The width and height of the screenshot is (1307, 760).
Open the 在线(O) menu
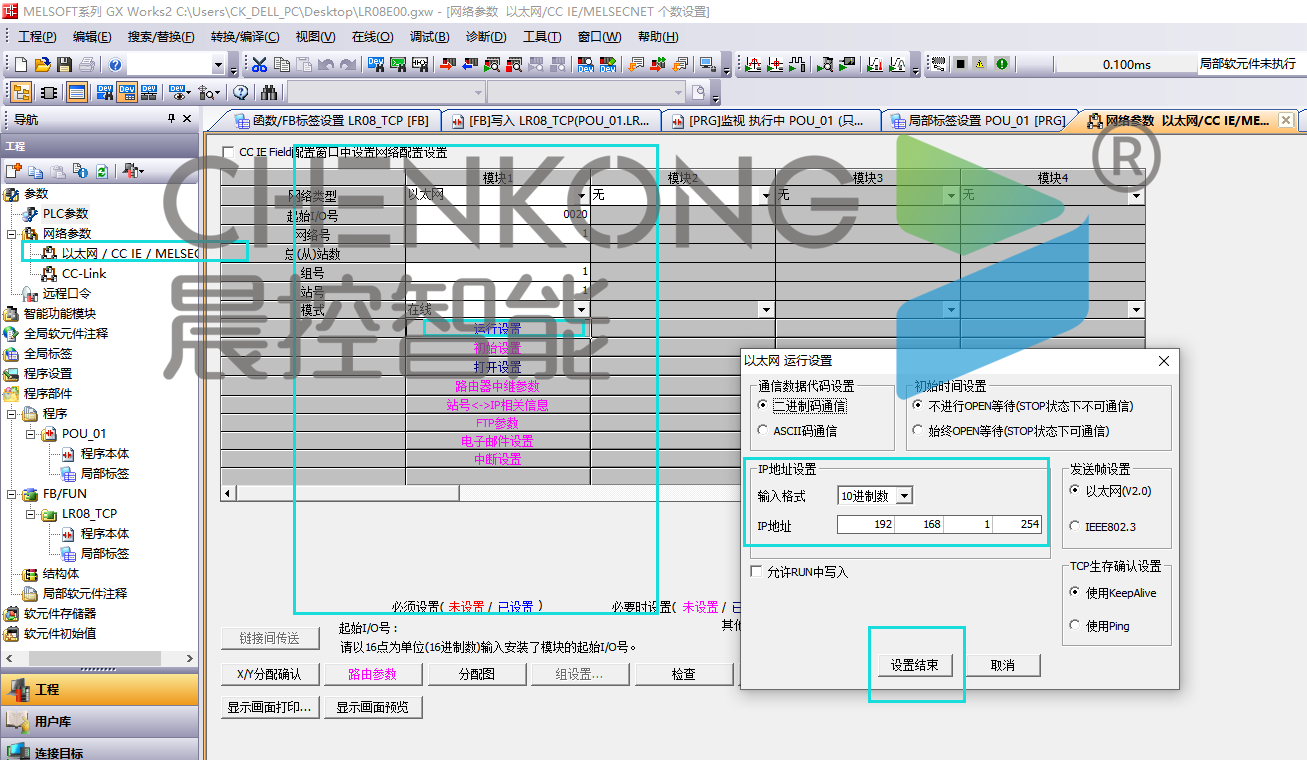click(372, 37)
